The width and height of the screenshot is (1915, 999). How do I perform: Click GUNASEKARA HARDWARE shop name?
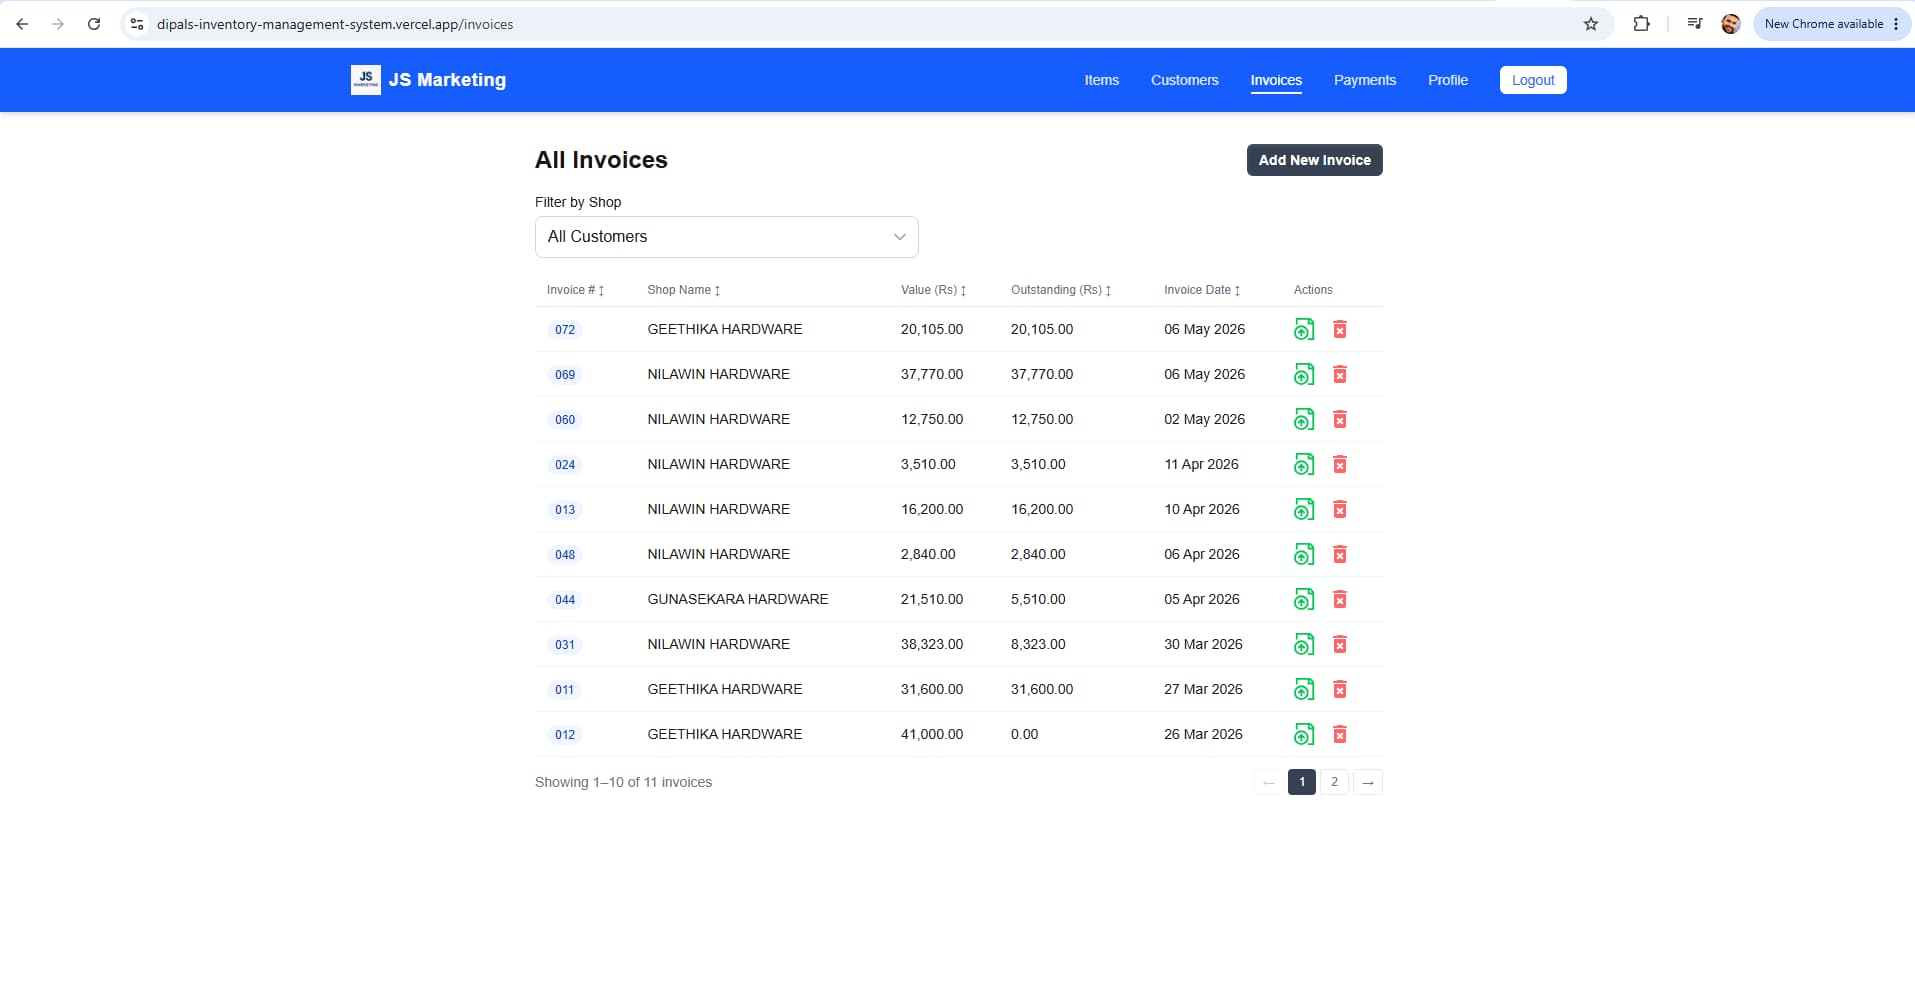click(x=738, y=599)
